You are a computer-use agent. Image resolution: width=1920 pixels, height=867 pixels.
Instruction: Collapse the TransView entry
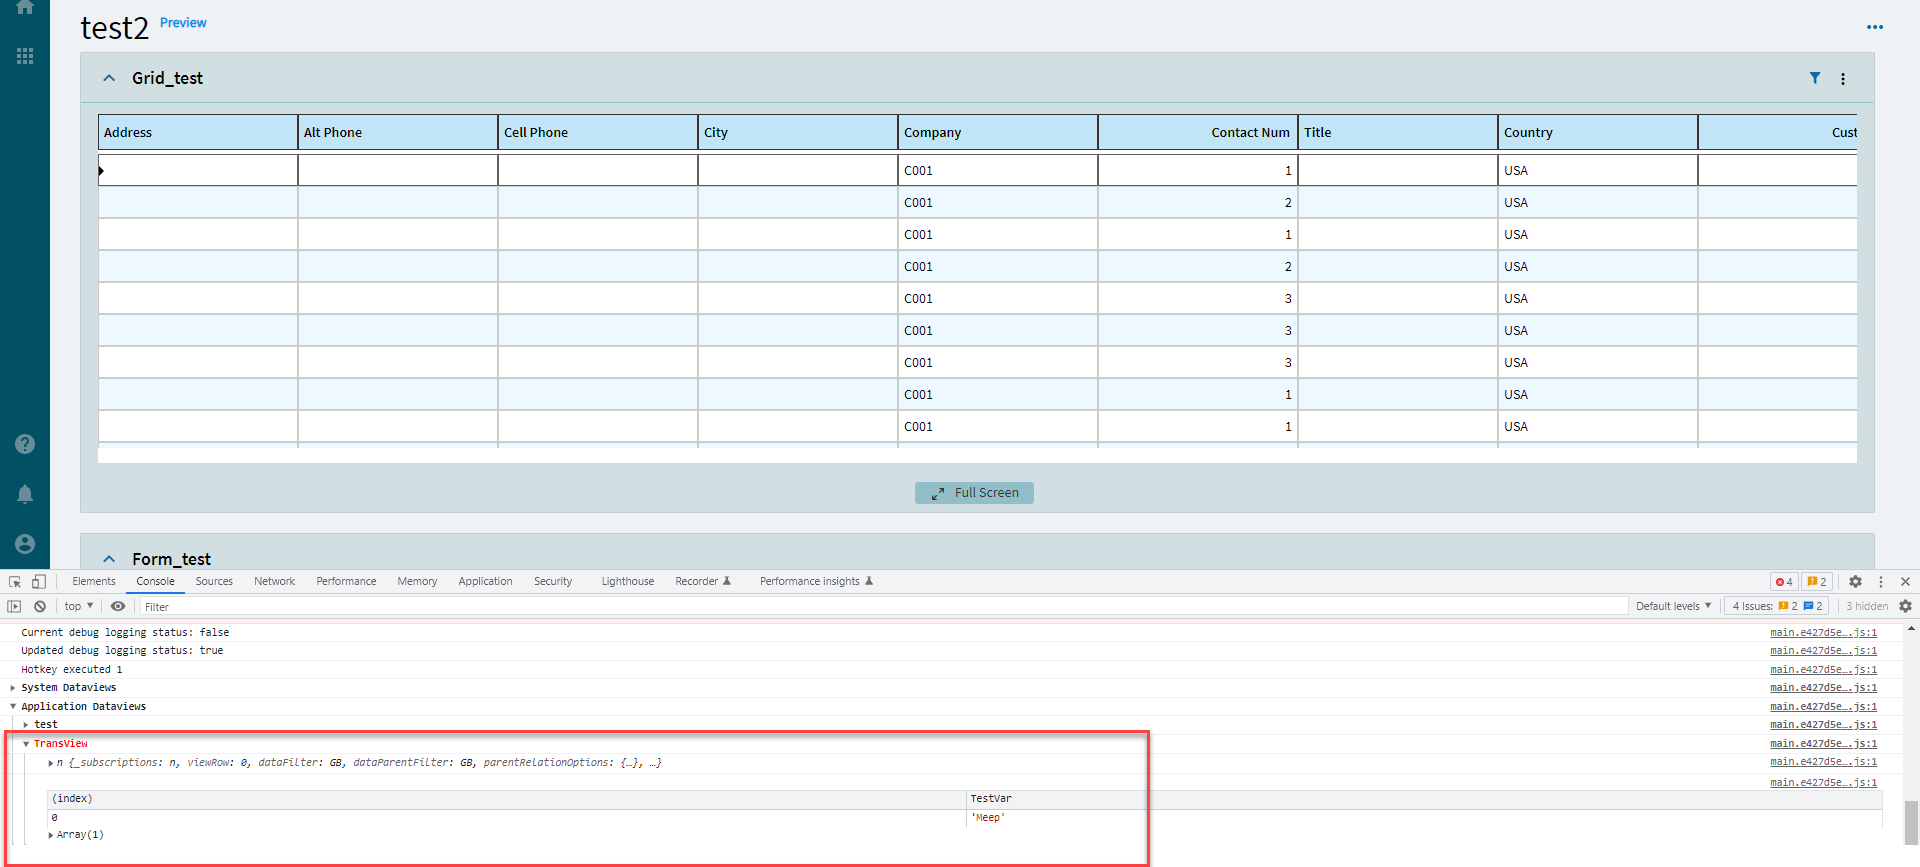pyautogui.click(x=26, y=744)
